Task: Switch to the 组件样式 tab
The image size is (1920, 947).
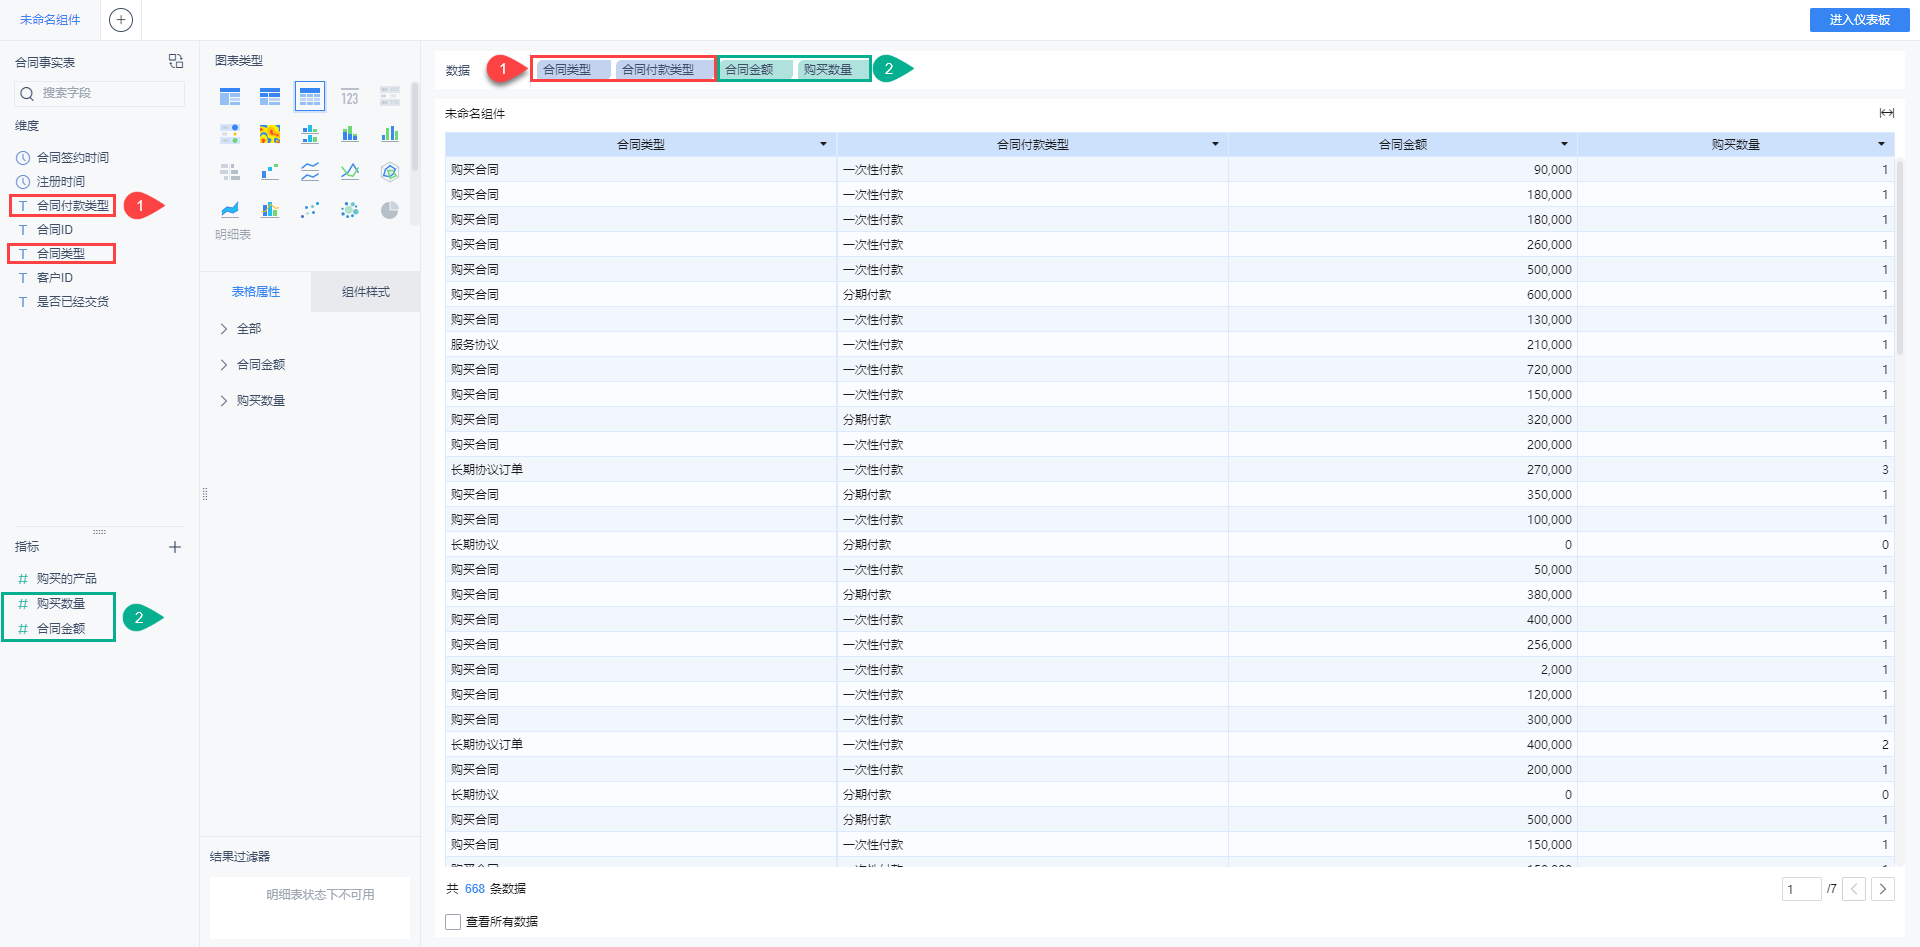Action: tap(365, 292)
